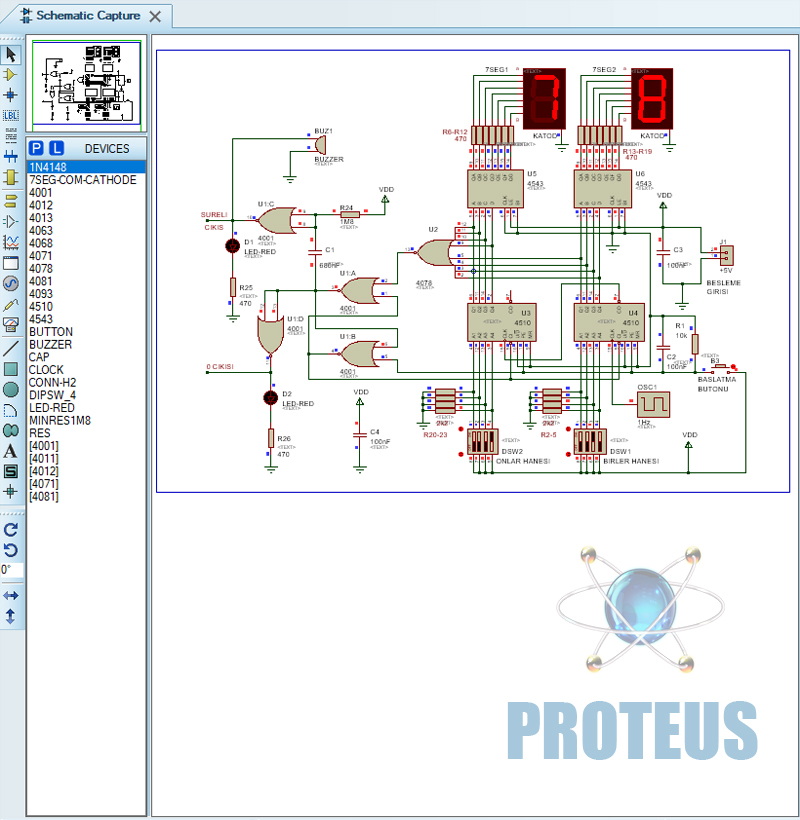This screenshot has height=820, width=800.
Task: Select the 2D Graphics Line tool
Action: click(11, 347)
